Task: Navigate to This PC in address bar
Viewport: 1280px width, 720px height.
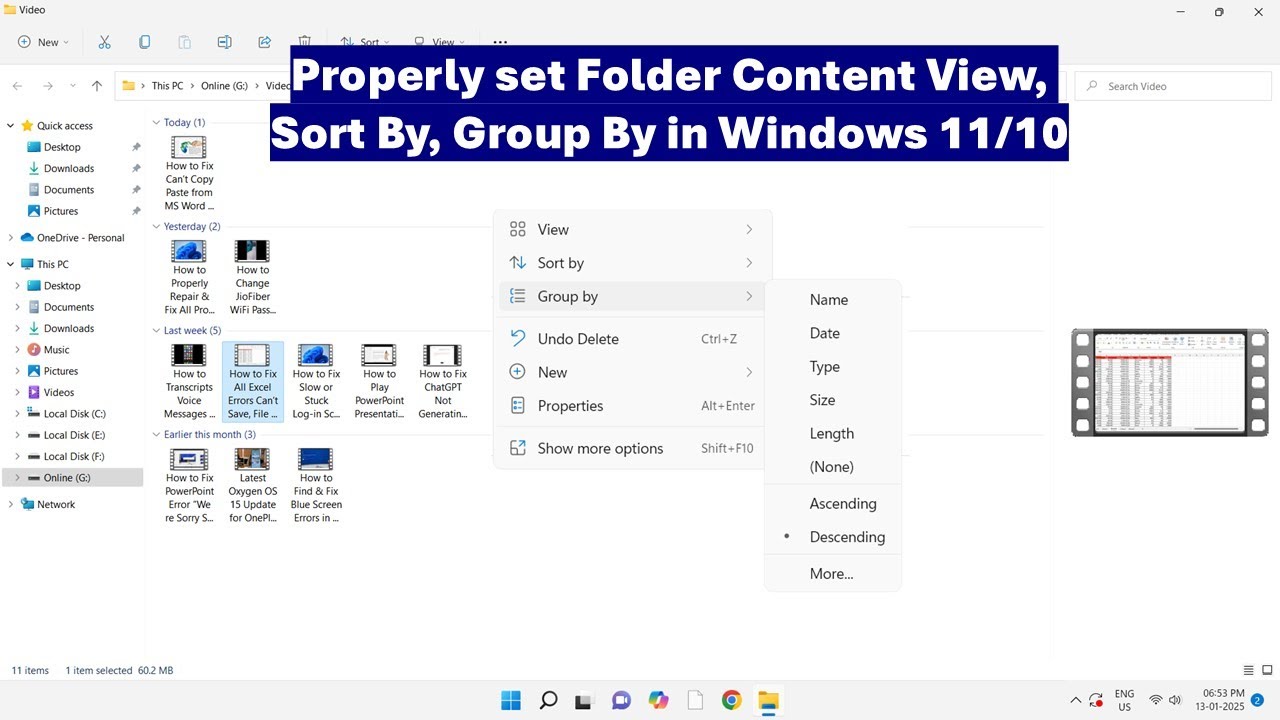Action: click(167, 86)
